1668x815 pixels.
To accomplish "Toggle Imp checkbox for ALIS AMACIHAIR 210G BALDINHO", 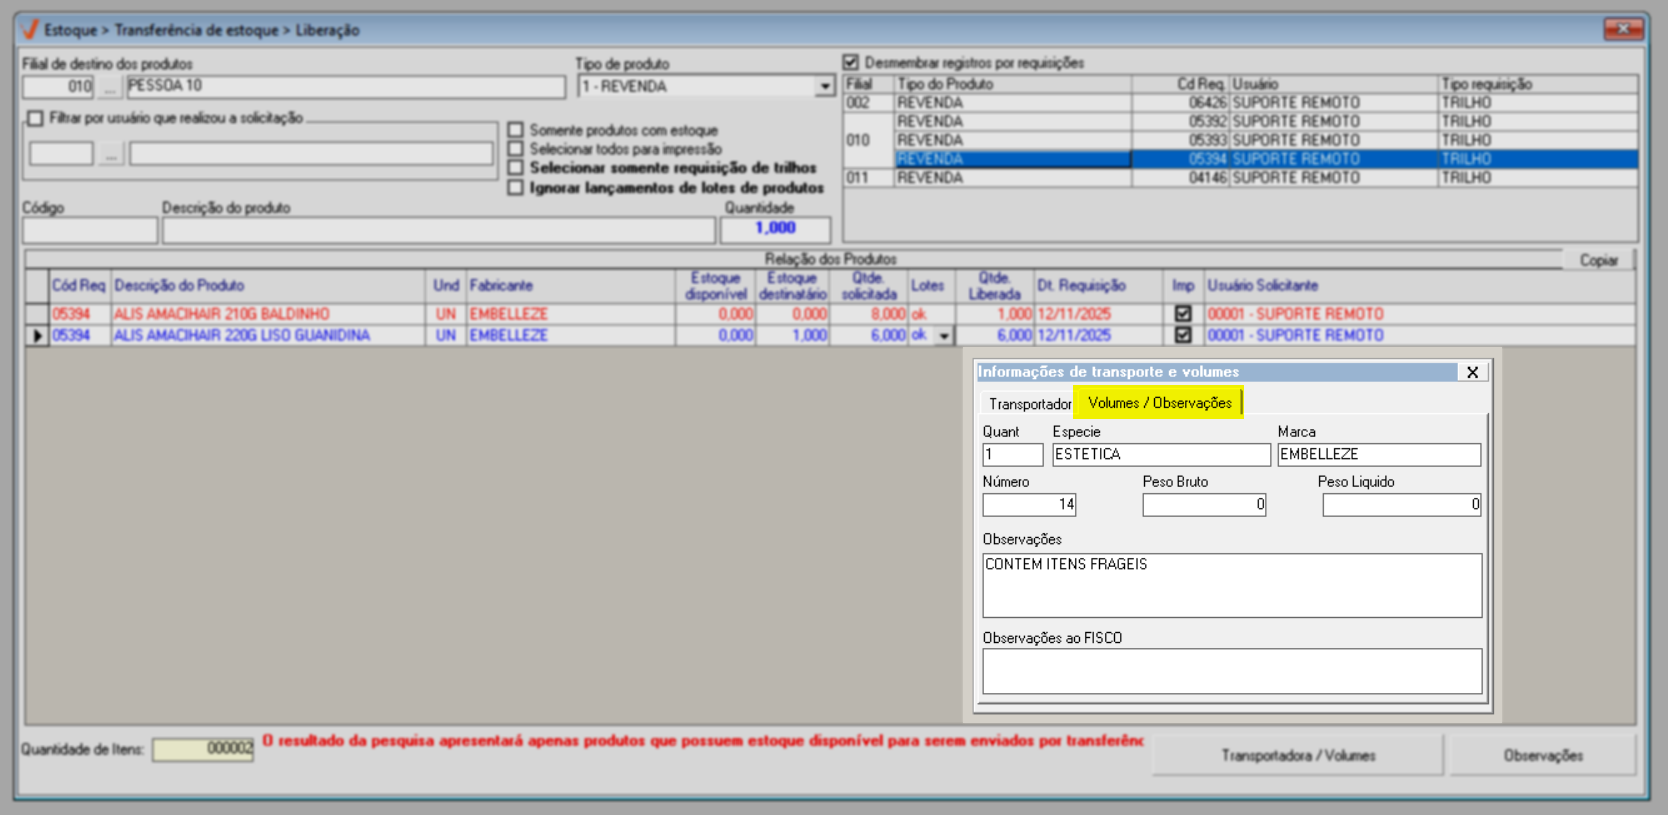I will point(1183,314).
